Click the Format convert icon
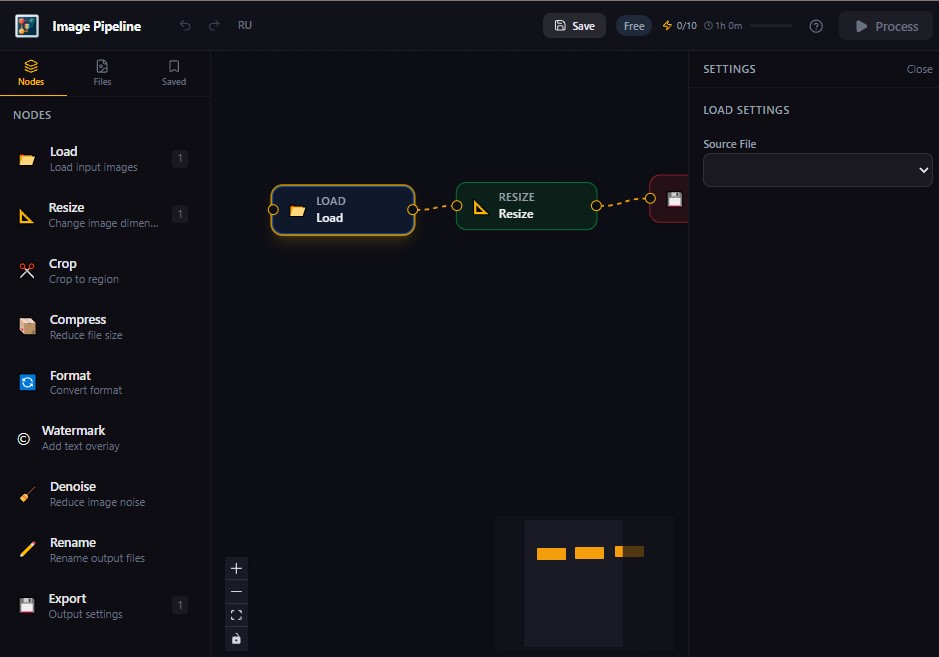The height and width of the screenshot is (657, 939). pos(28,382)
